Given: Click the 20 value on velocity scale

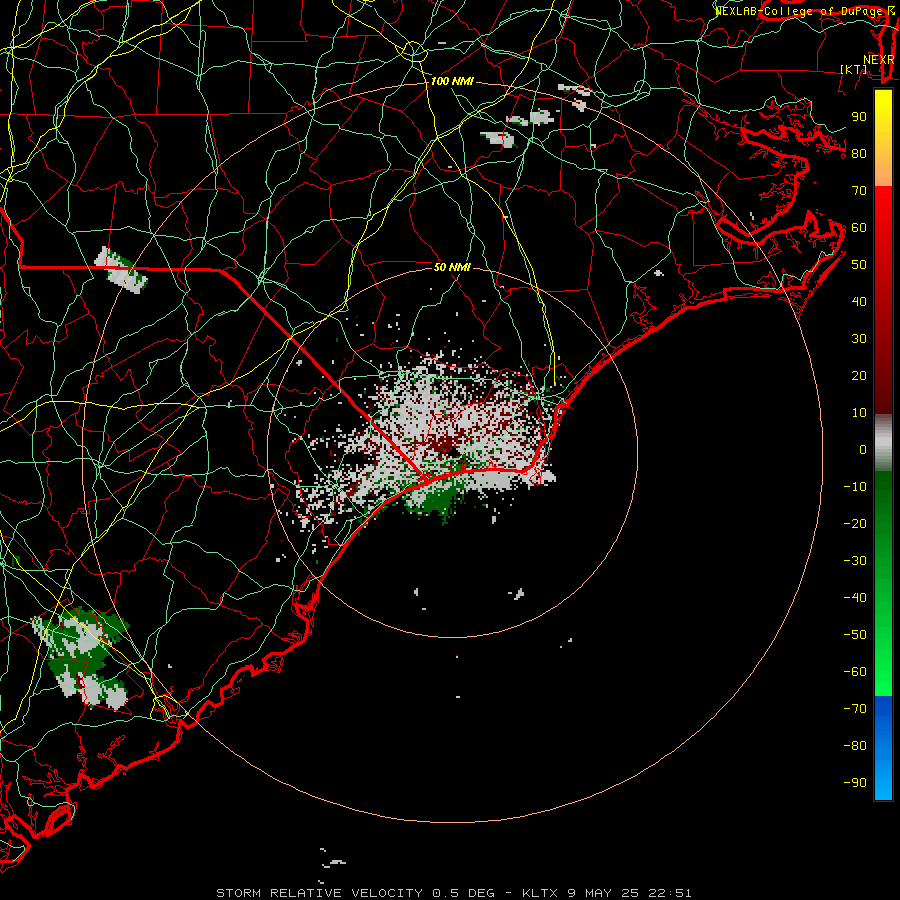Looking at the screenshot, I should tap(859, 376).
